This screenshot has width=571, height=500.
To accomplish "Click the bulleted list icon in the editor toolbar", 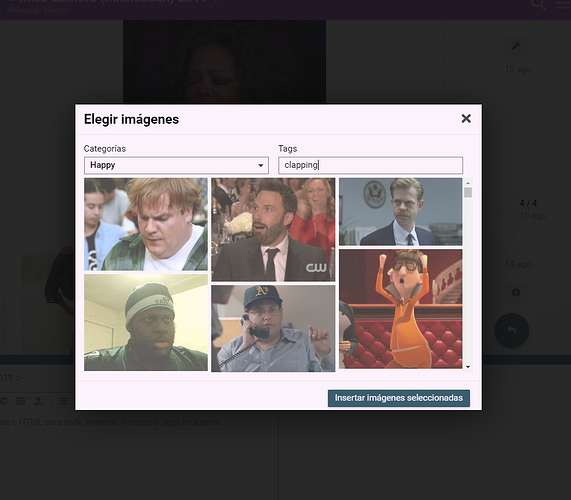I will (x=63, y=401).
